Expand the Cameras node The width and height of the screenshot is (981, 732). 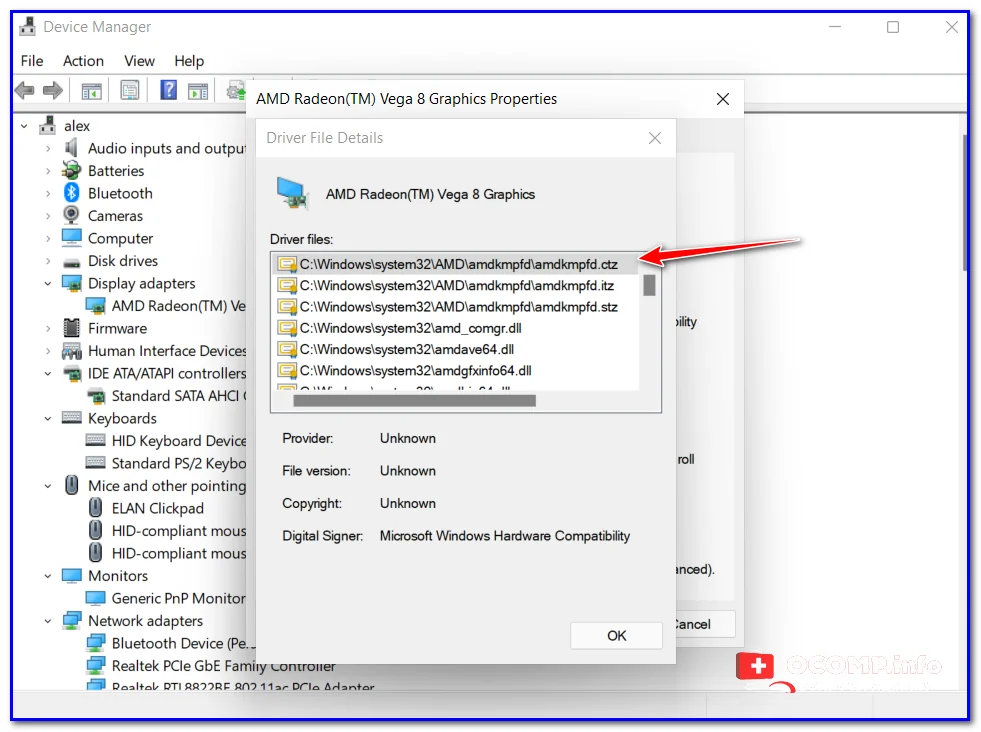point(48,216)
